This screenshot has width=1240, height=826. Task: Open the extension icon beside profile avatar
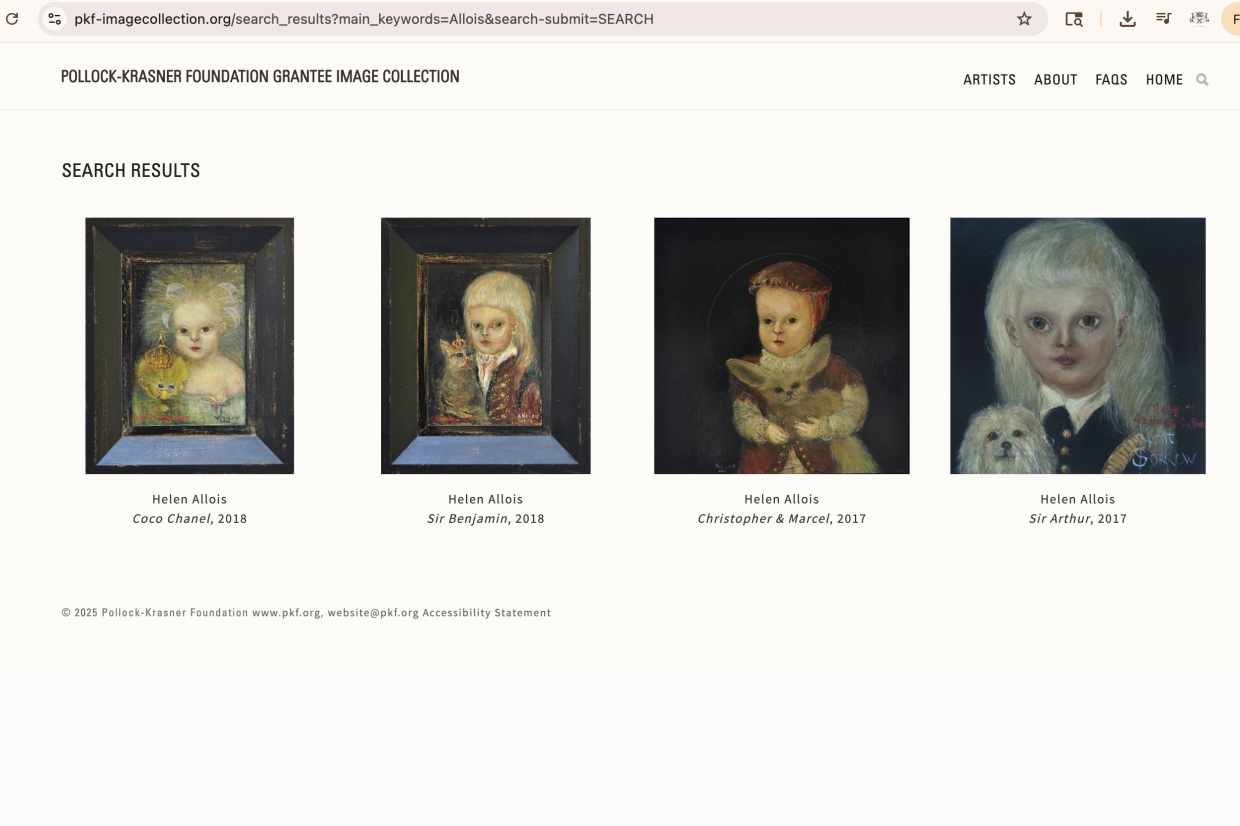1198,19
